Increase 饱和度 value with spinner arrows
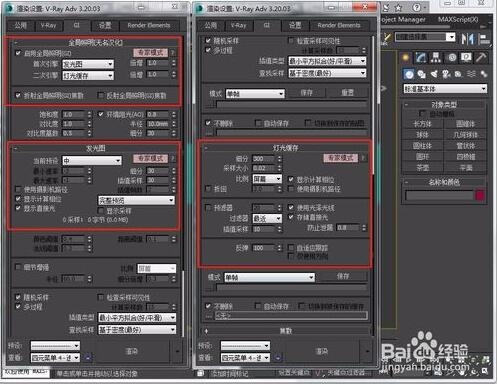 point(89,112)
